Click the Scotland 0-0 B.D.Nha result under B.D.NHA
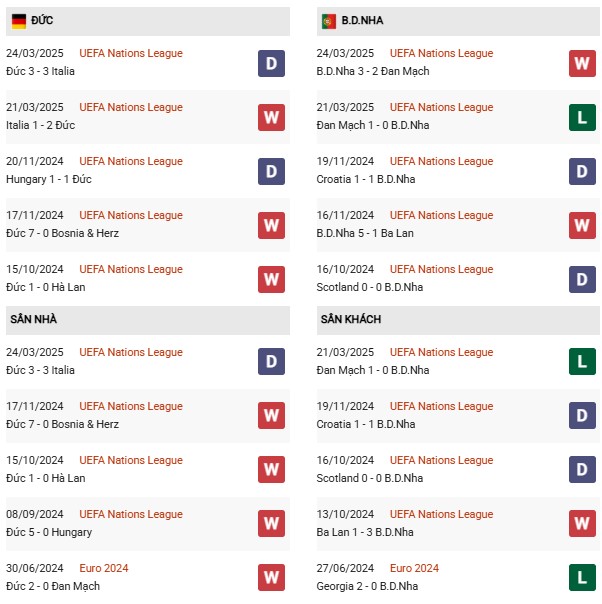The height and width of the screenshot is (604, 602). (x=369, y=287)
